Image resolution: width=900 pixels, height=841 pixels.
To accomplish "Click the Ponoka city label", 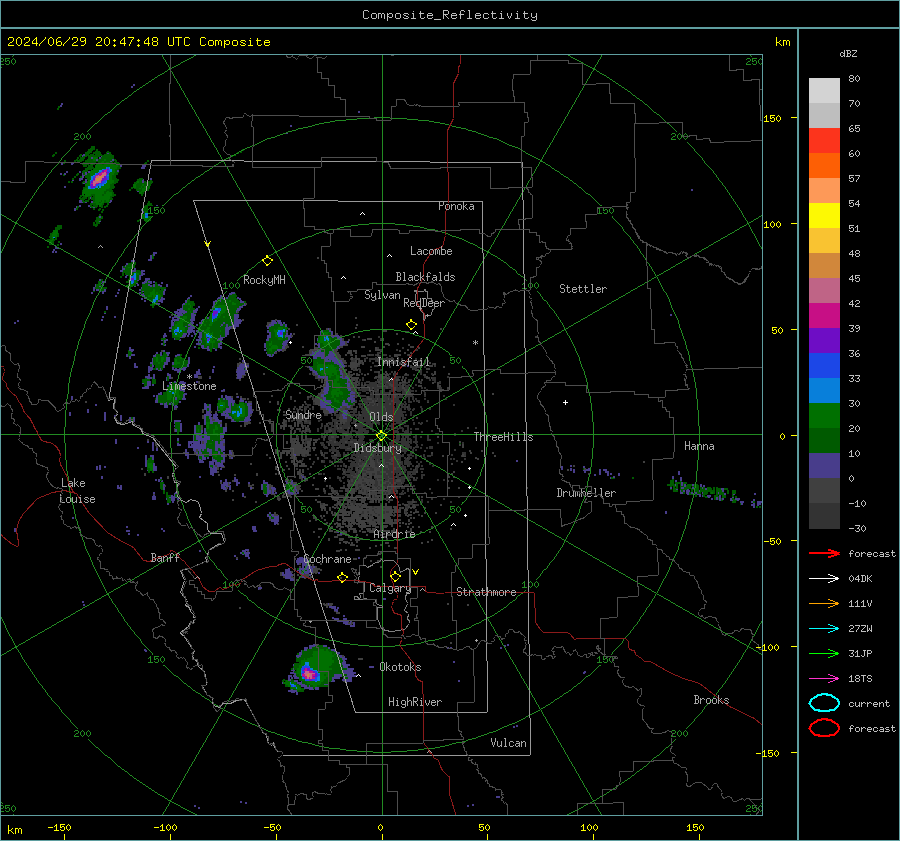I will click(x=456, y=206).
